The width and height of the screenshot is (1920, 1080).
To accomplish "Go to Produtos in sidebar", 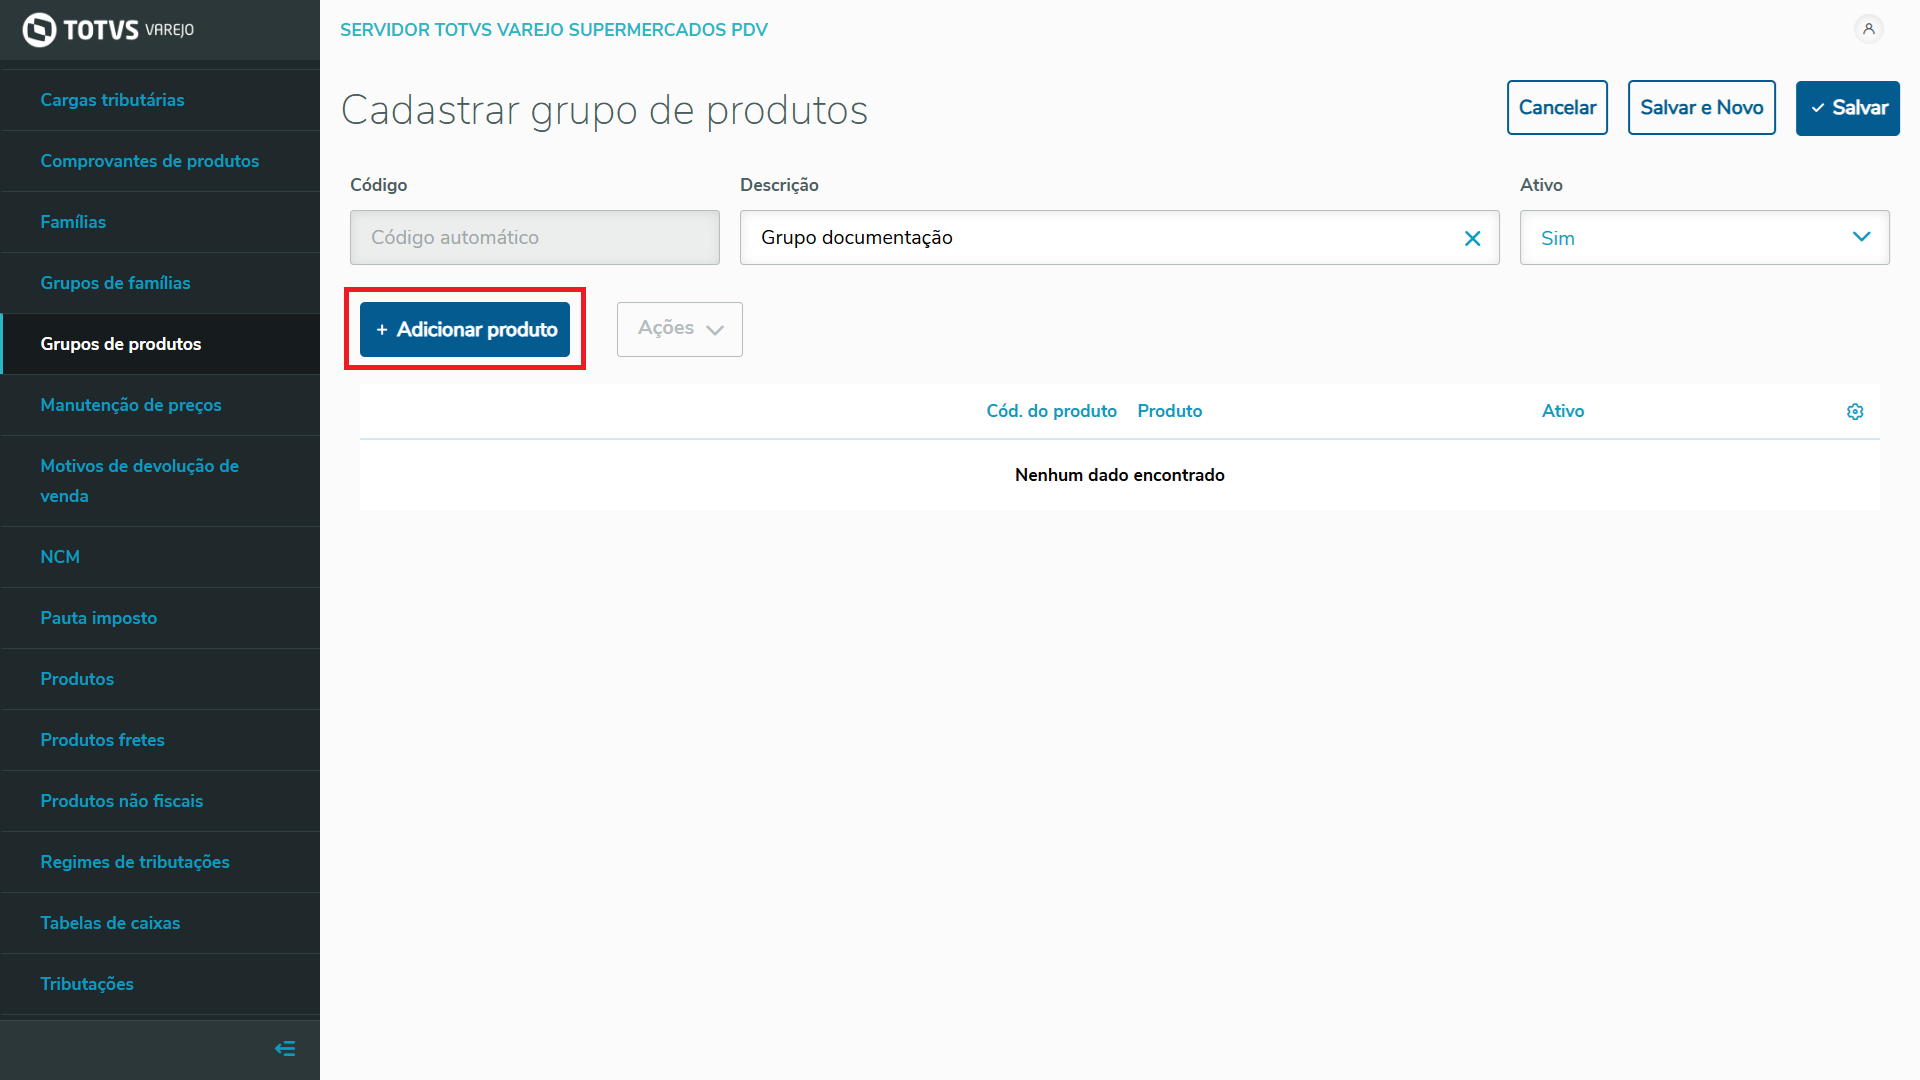I will coord(77,679).
